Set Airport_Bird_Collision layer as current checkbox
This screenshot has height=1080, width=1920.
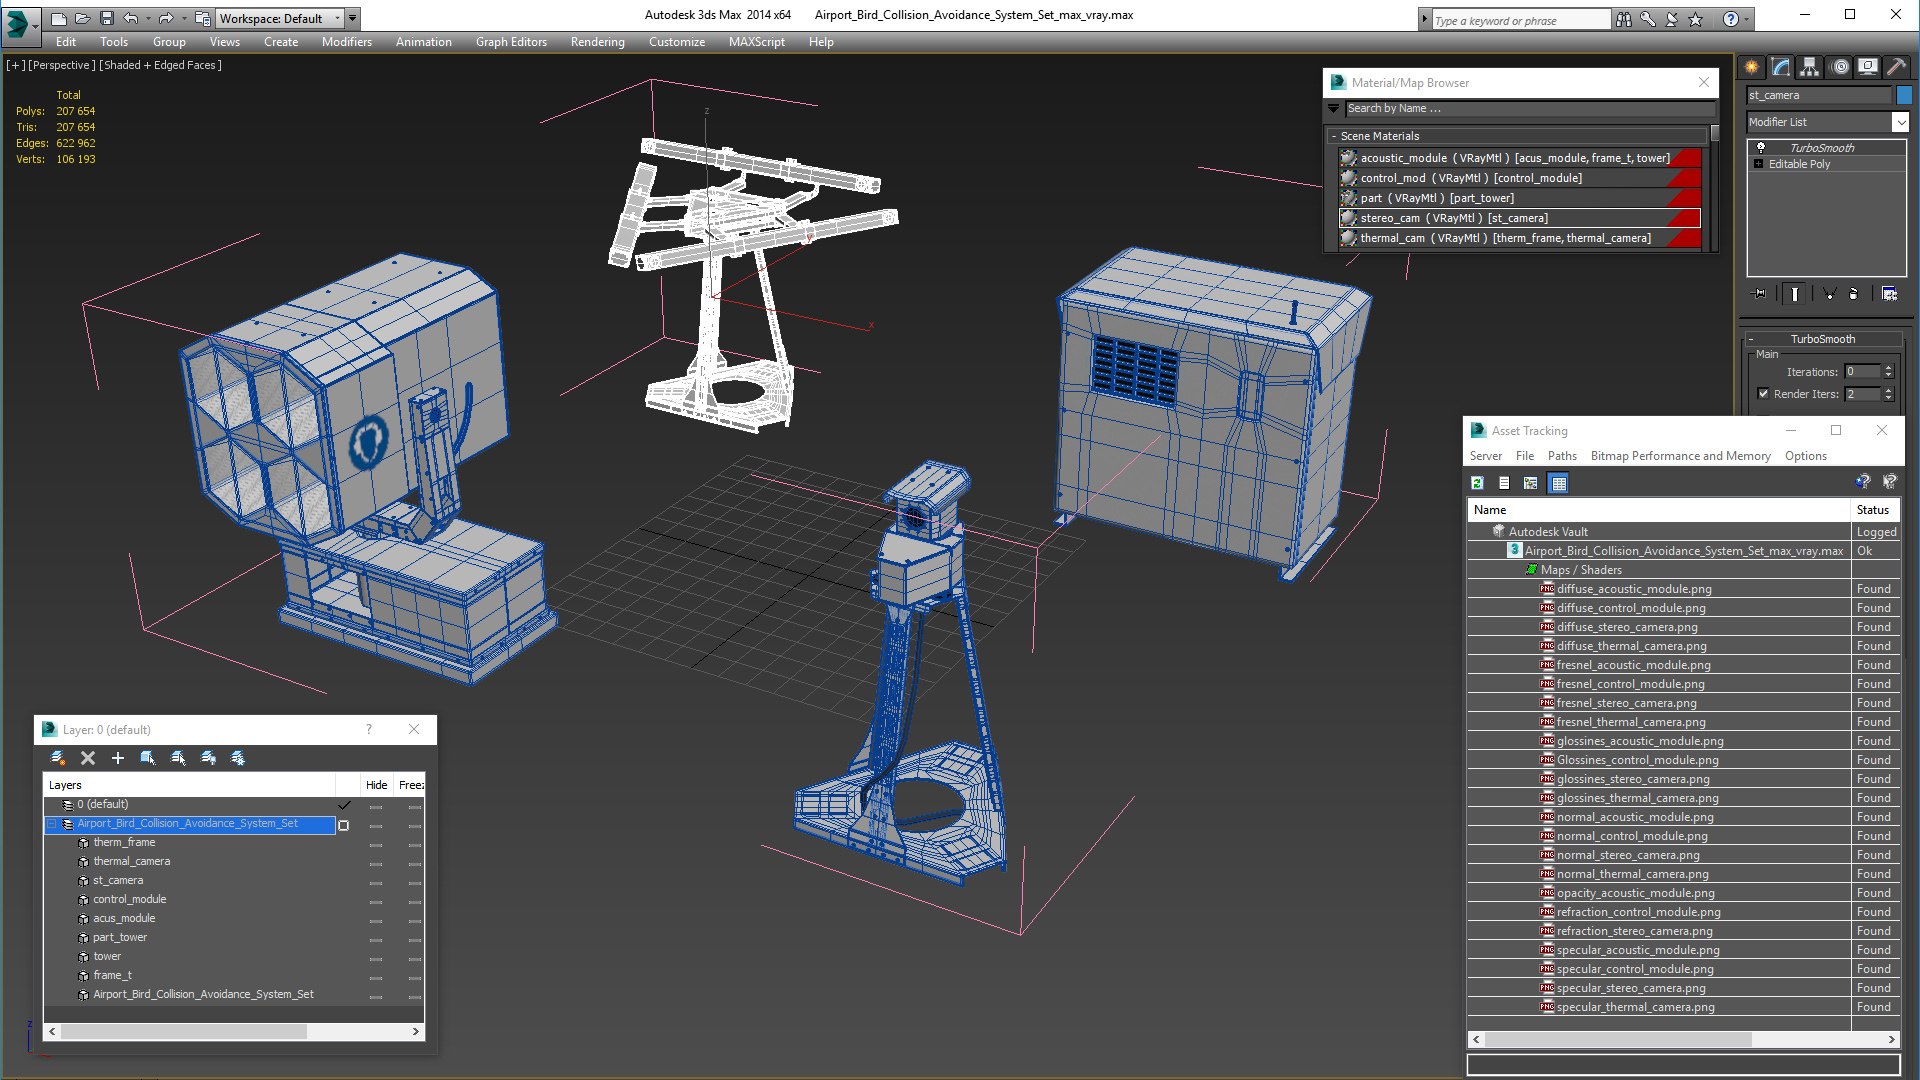click(x=343, y=825)
